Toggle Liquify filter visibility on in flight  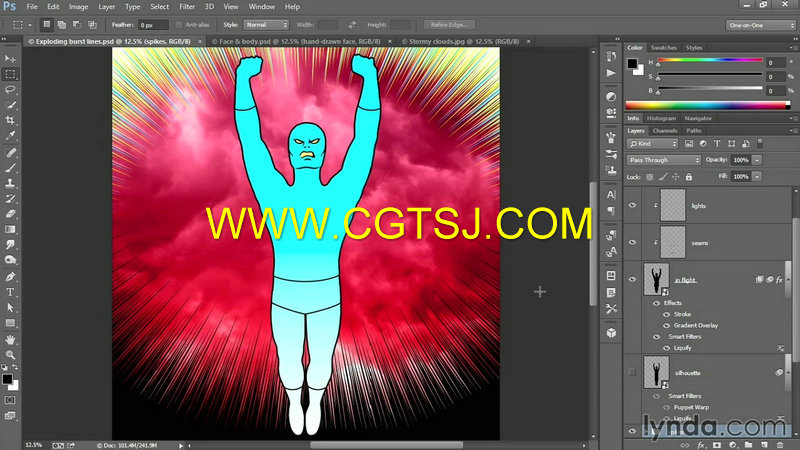point(666,348)
